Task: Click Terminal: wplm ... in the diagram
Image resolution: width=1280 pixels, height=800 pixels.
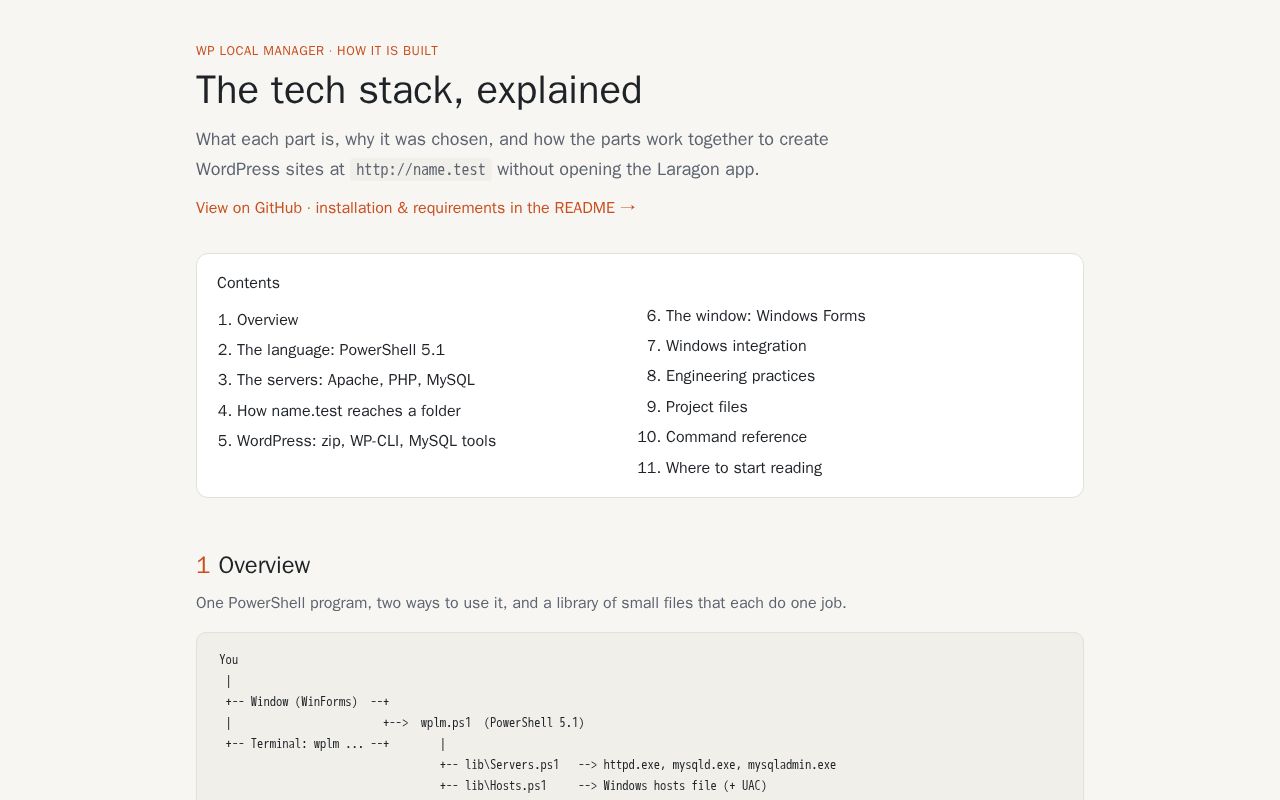Action: pos(307,744)
